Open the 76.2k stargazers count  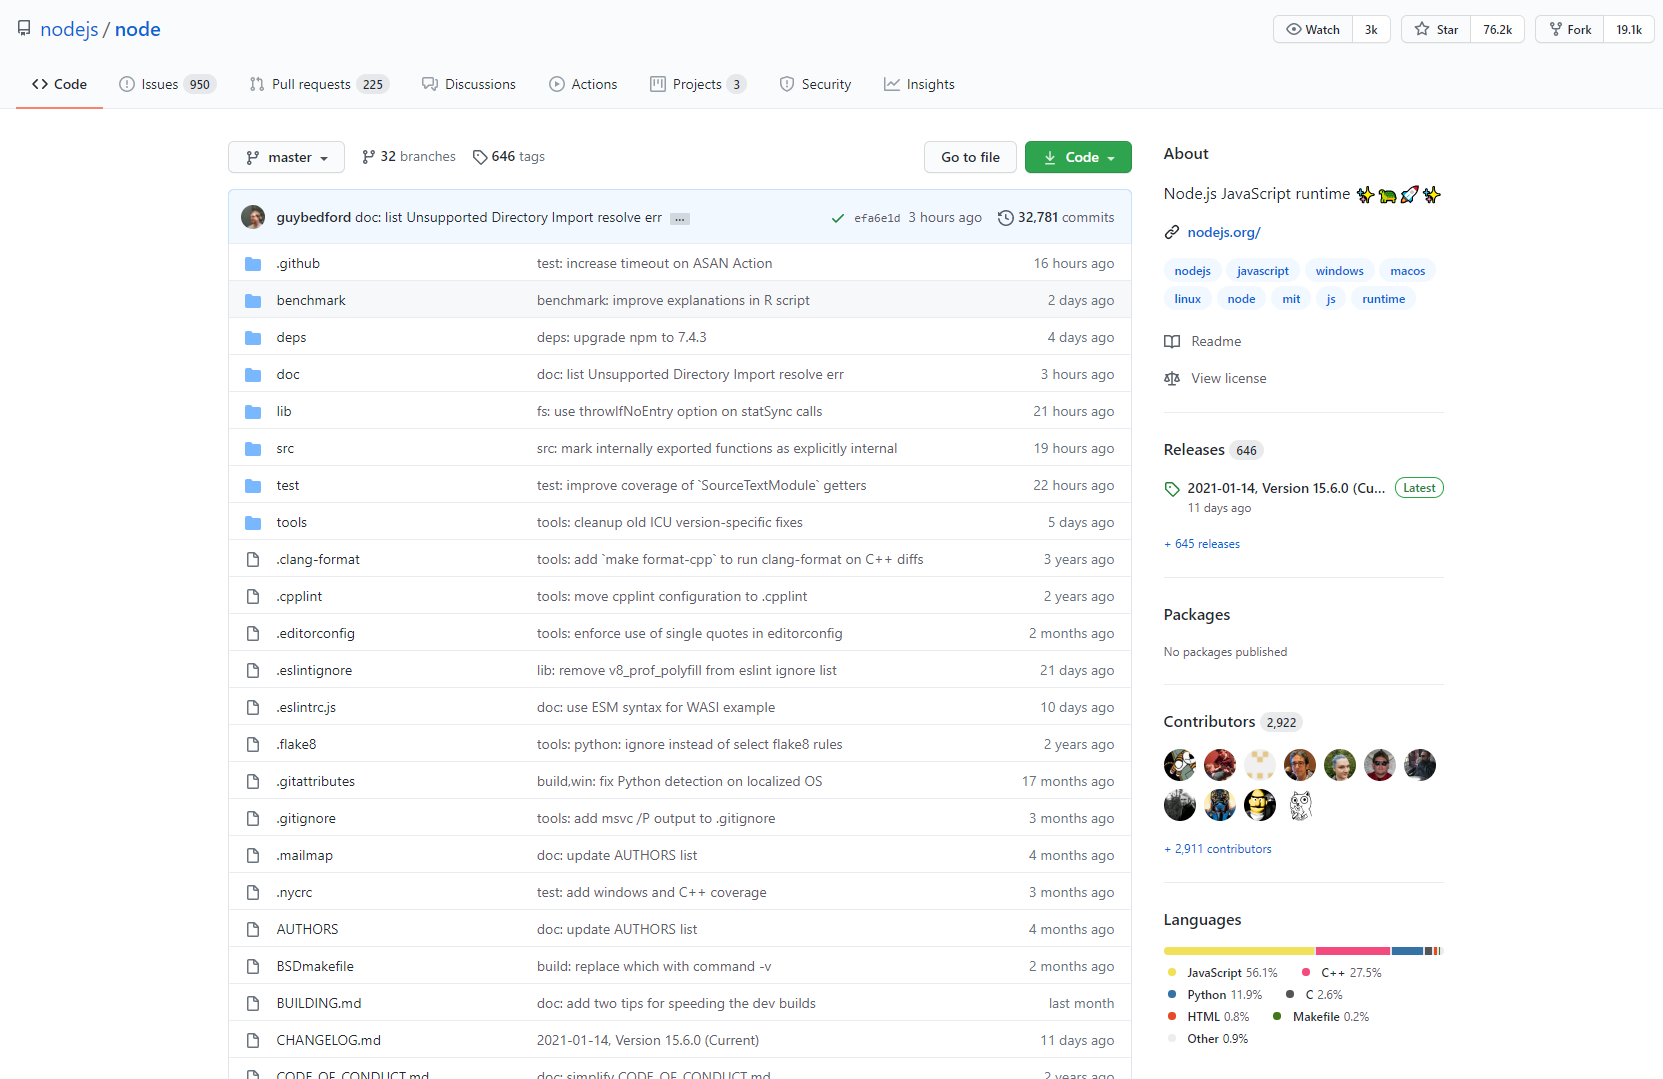(1497, 29)
